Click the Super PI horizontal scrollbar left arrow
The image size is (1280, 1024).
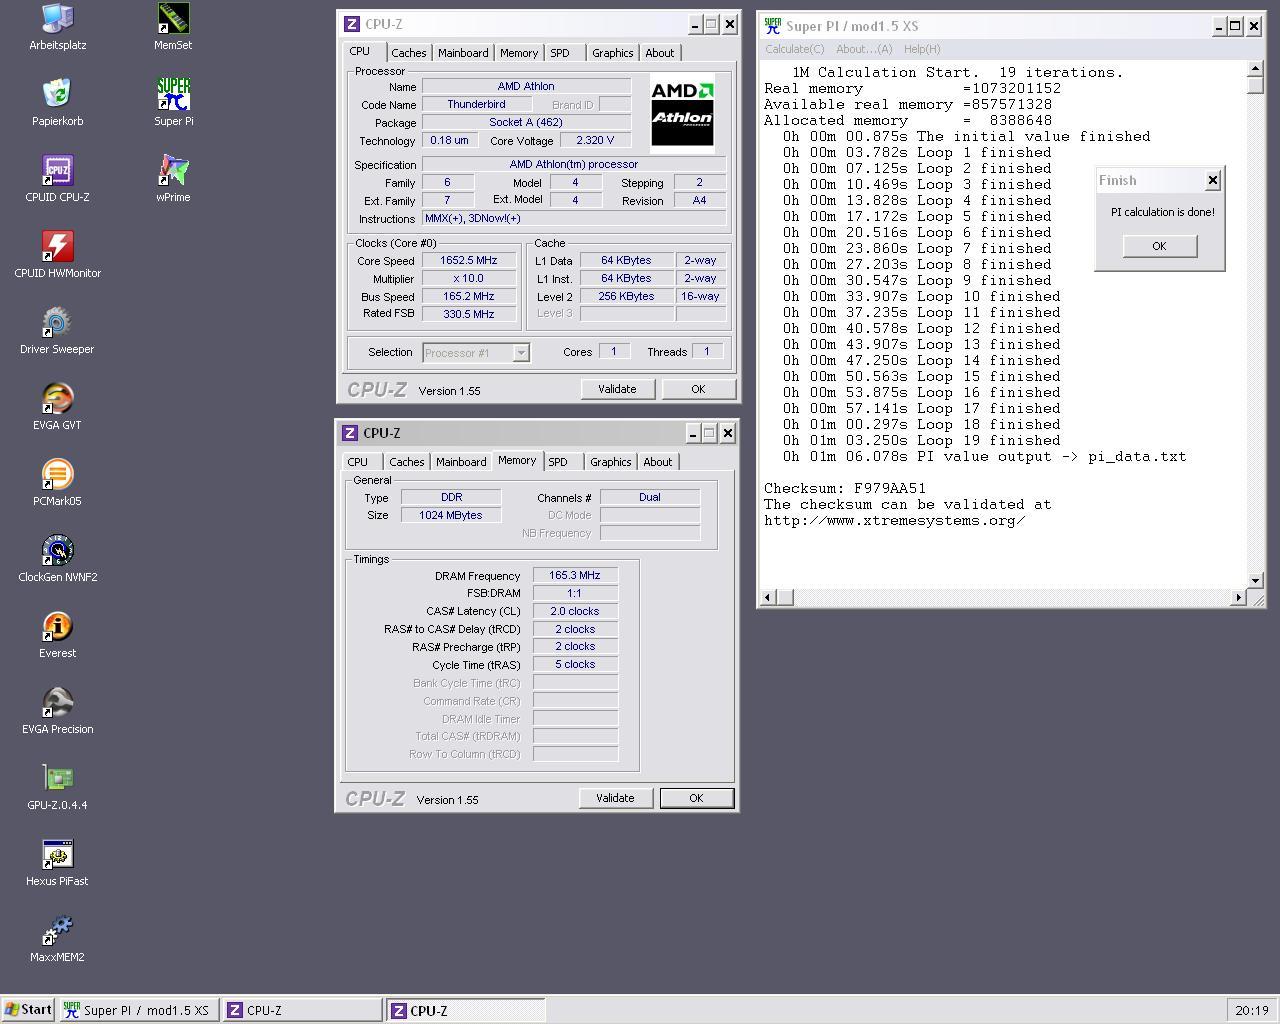click(x=768, y=598)
